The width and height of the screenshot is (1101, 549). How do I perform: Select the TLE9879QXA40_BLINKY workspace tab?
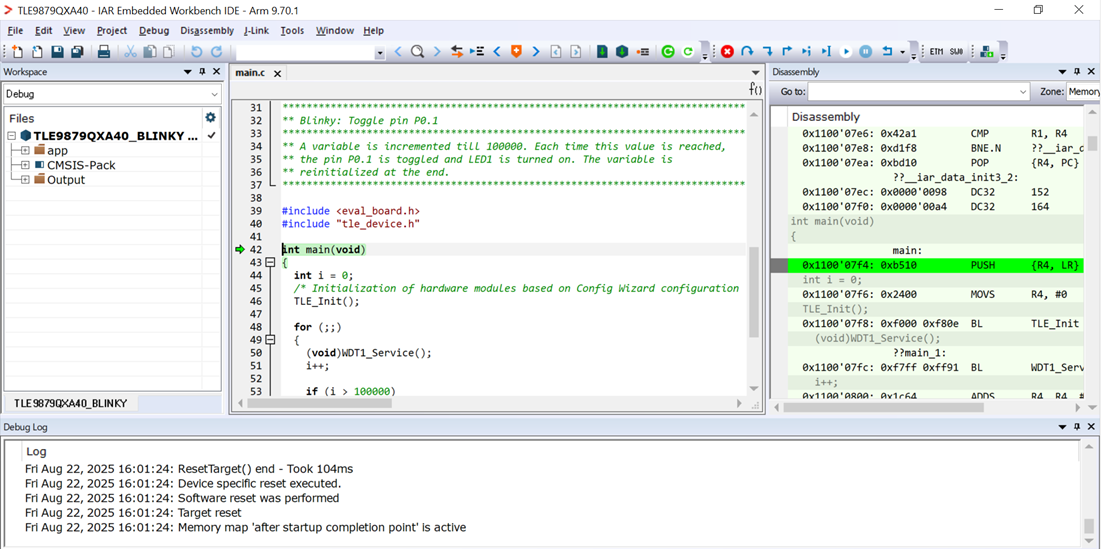point(70,403)
